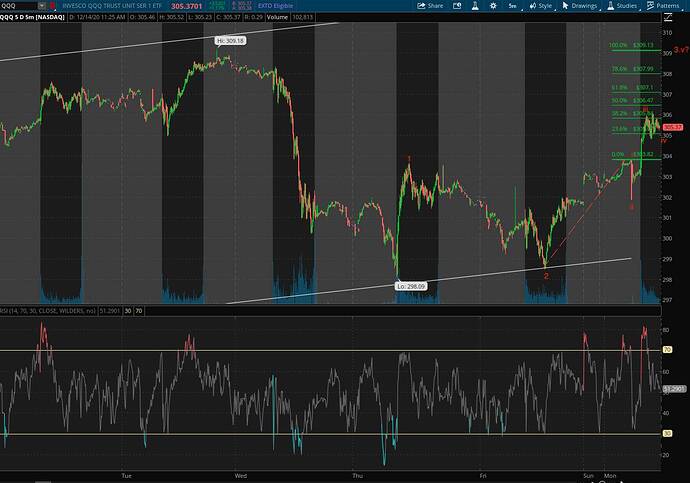The width and height of the screenshot is (690, 483).
Task: Click the Lo: 298.09 price bubble
Action: click(x=411, y=286)
